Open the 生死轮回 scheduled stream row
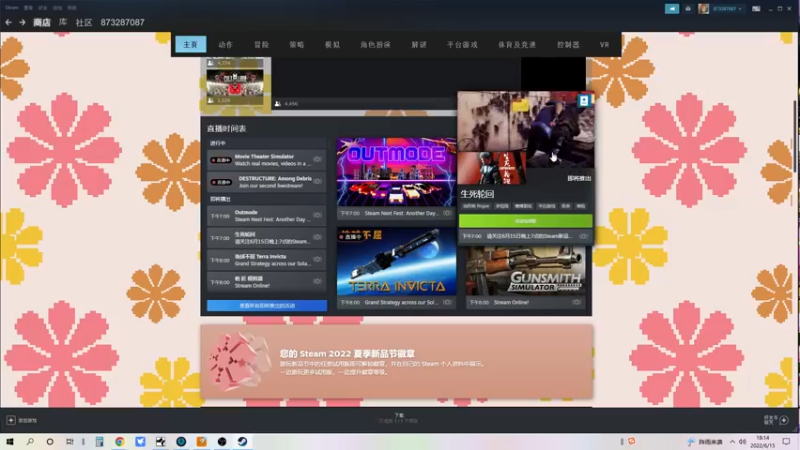 pyautogui.click(x=266, y=238)
